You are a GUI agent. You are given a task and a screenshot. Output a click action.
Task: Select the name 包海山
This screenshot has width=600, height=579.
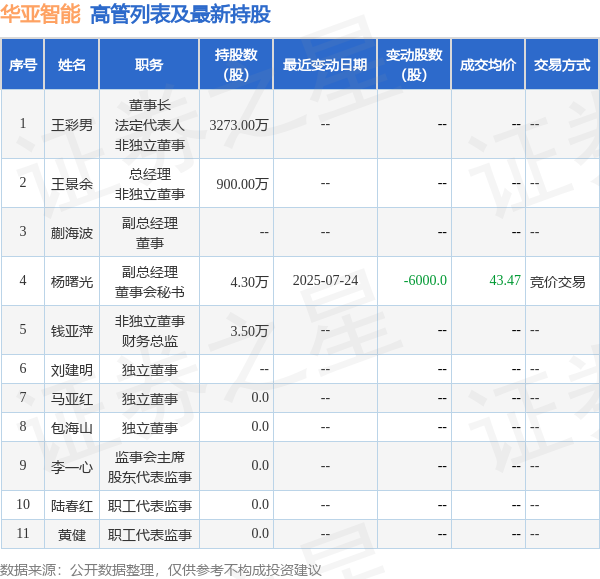pyautogui.click(x=72, y=428)
